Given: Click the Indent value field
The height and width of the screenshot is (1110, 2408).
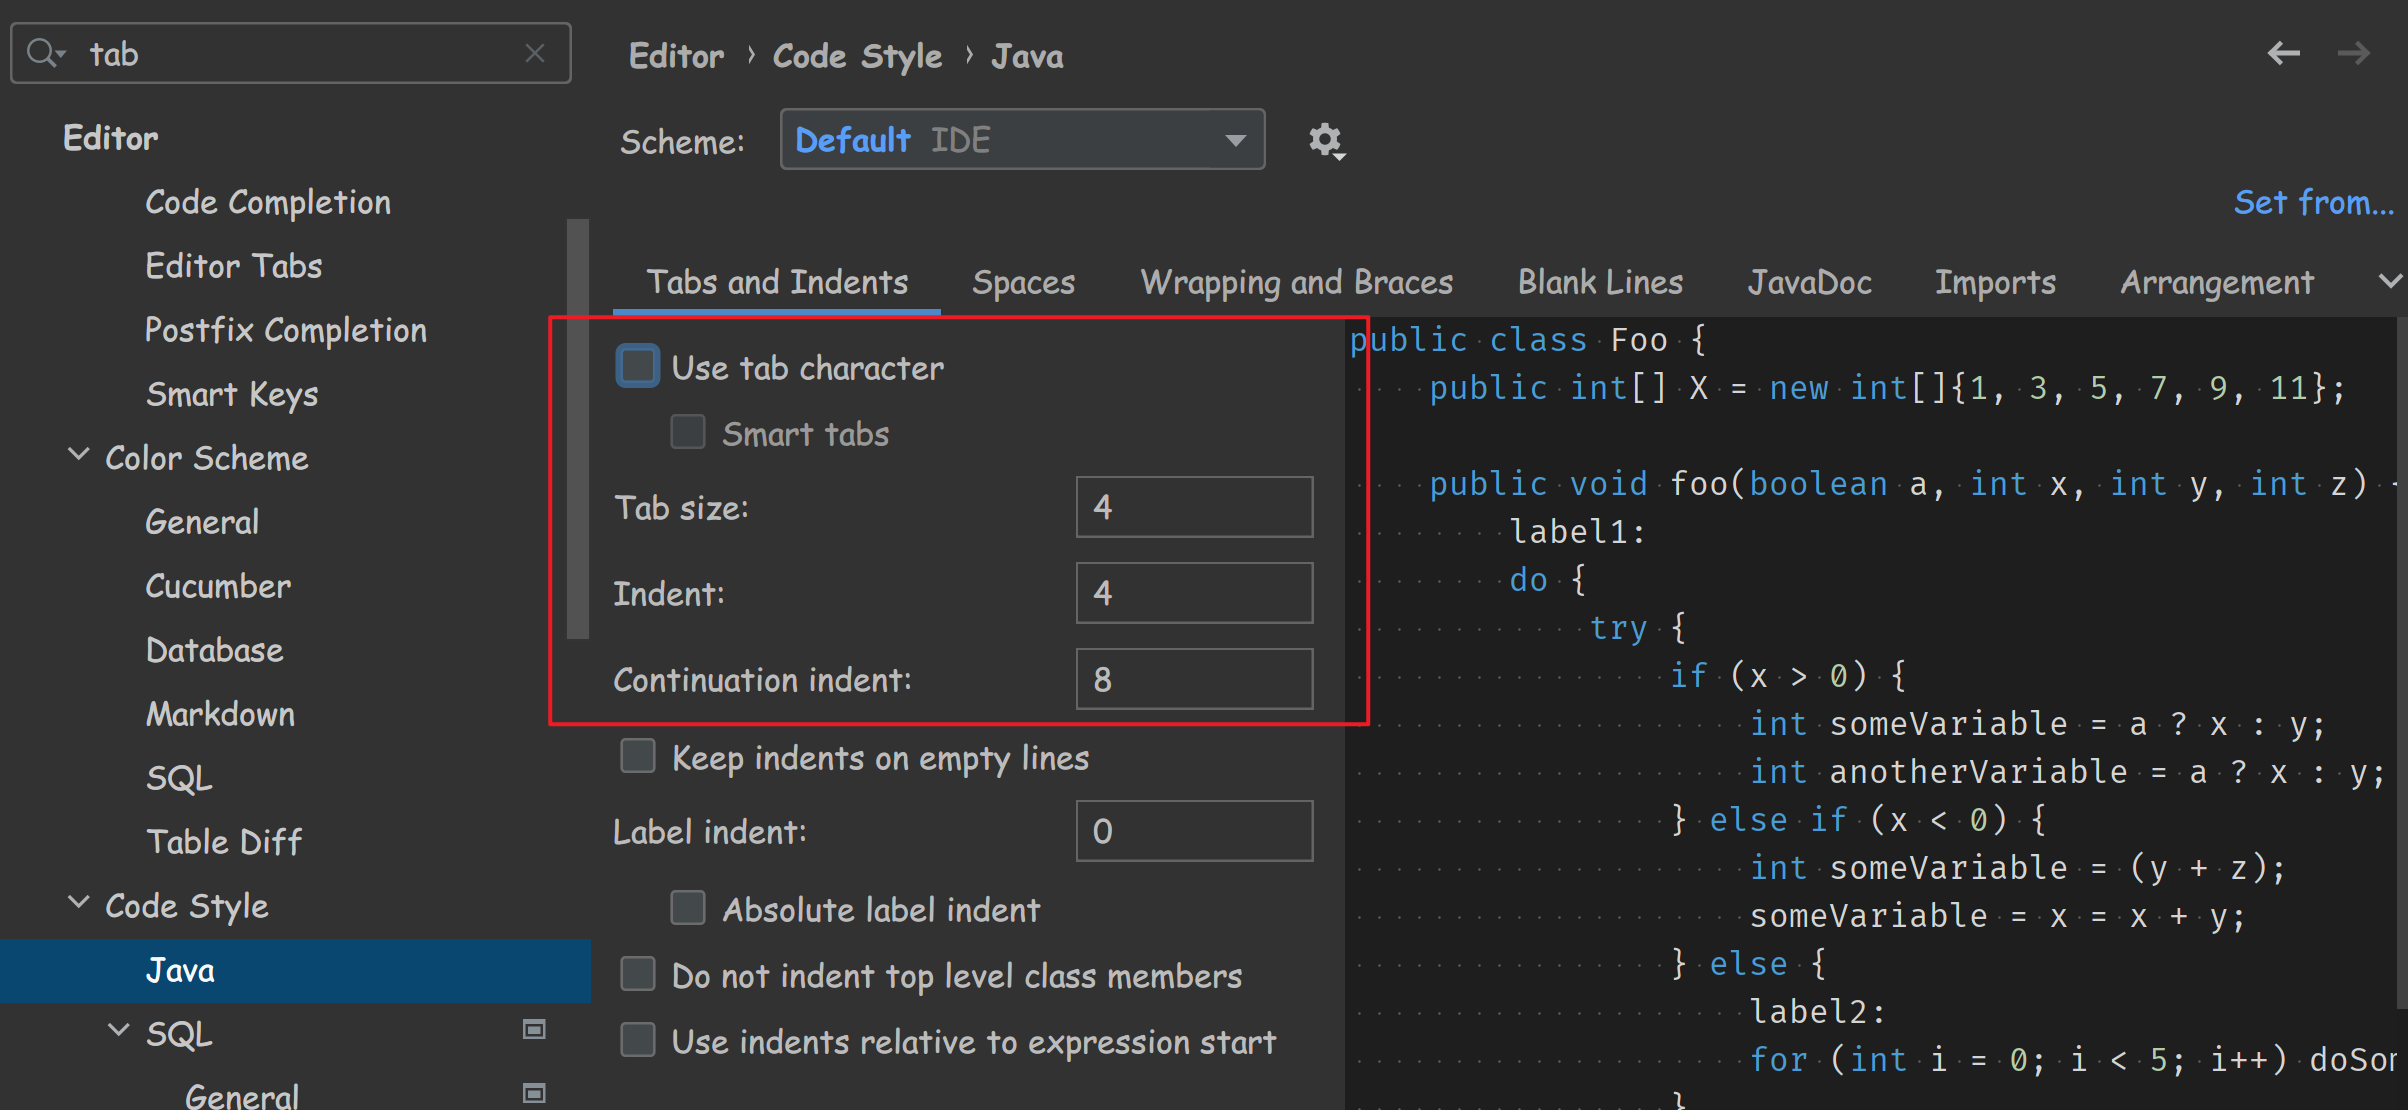Looking at the screenshot, I should pyautogui.click(x=1194, y=593).
